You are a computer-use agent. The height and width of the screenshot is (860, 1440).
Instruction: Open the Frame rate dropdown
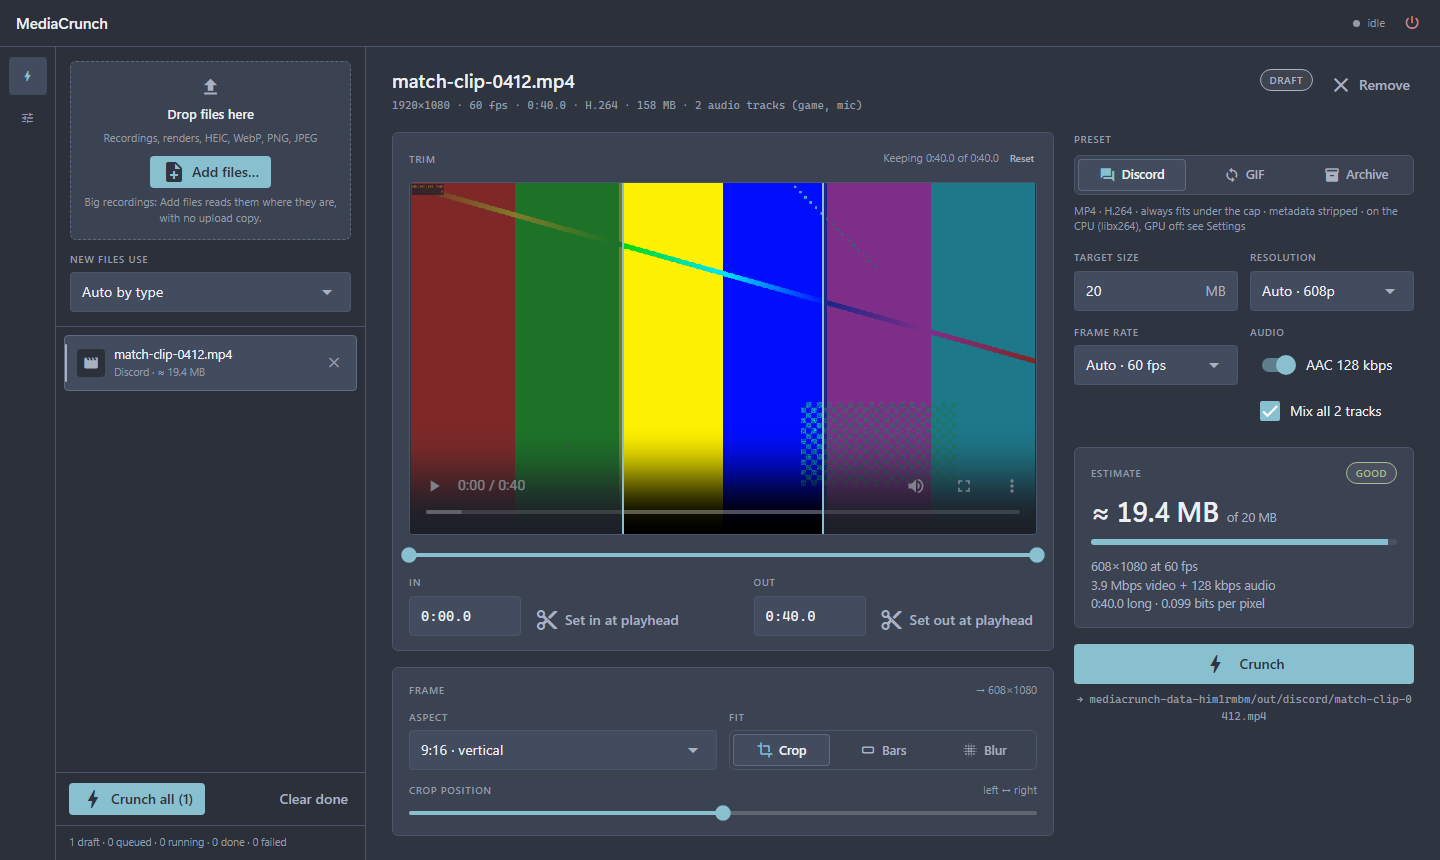tap(1156, 365)
